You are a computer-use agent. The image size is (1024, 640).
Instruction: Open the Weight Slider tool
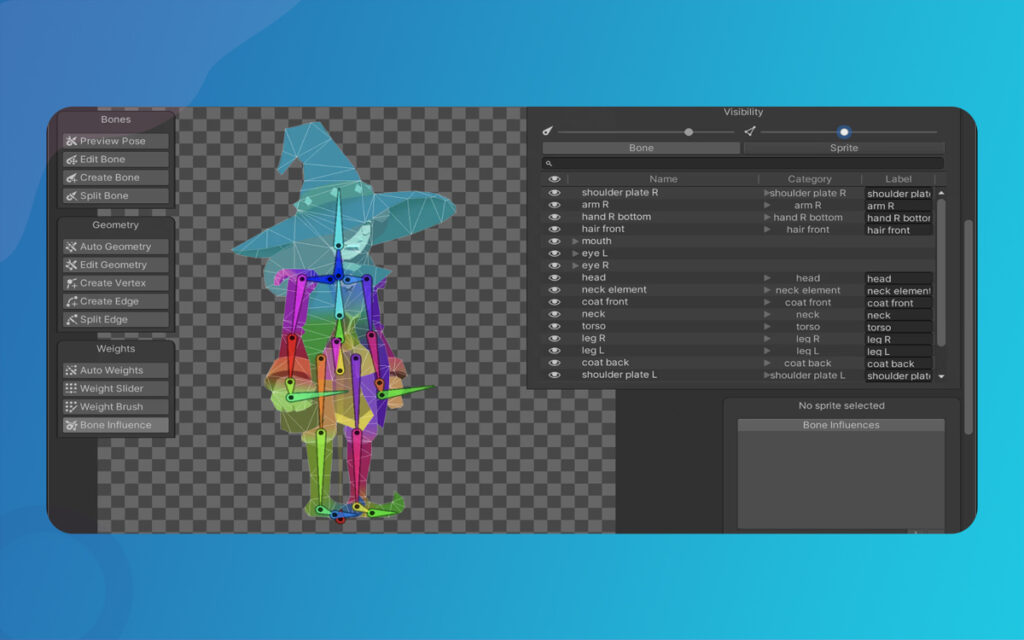(115, 388)
